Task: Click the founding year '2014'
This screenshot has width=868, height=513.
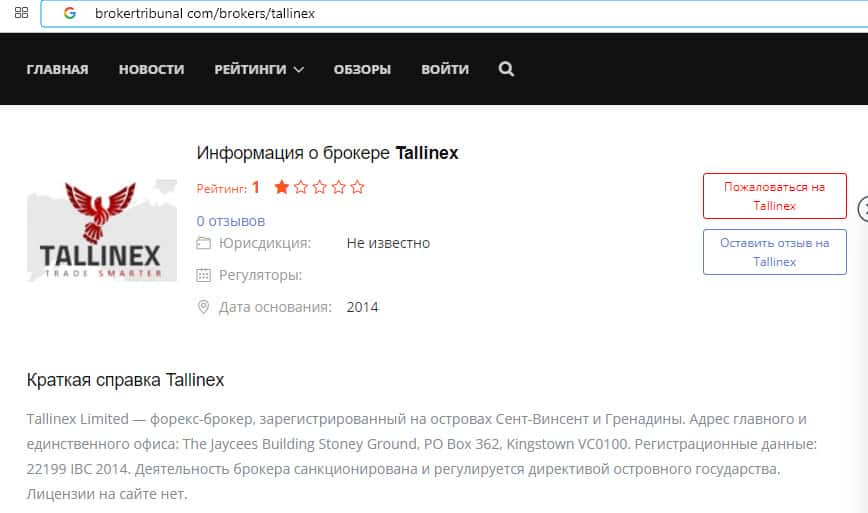Action: [x=363, y=307]
